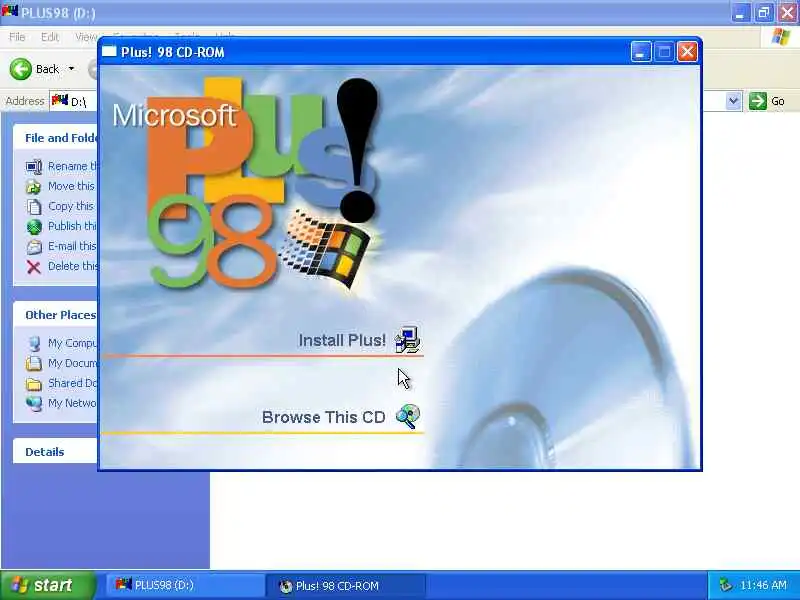Image resolution: width=800 pixels, height=600 pixels.
Task: Click the Windows flag logo in Explorer toolbar
Action: click(781, 37)
